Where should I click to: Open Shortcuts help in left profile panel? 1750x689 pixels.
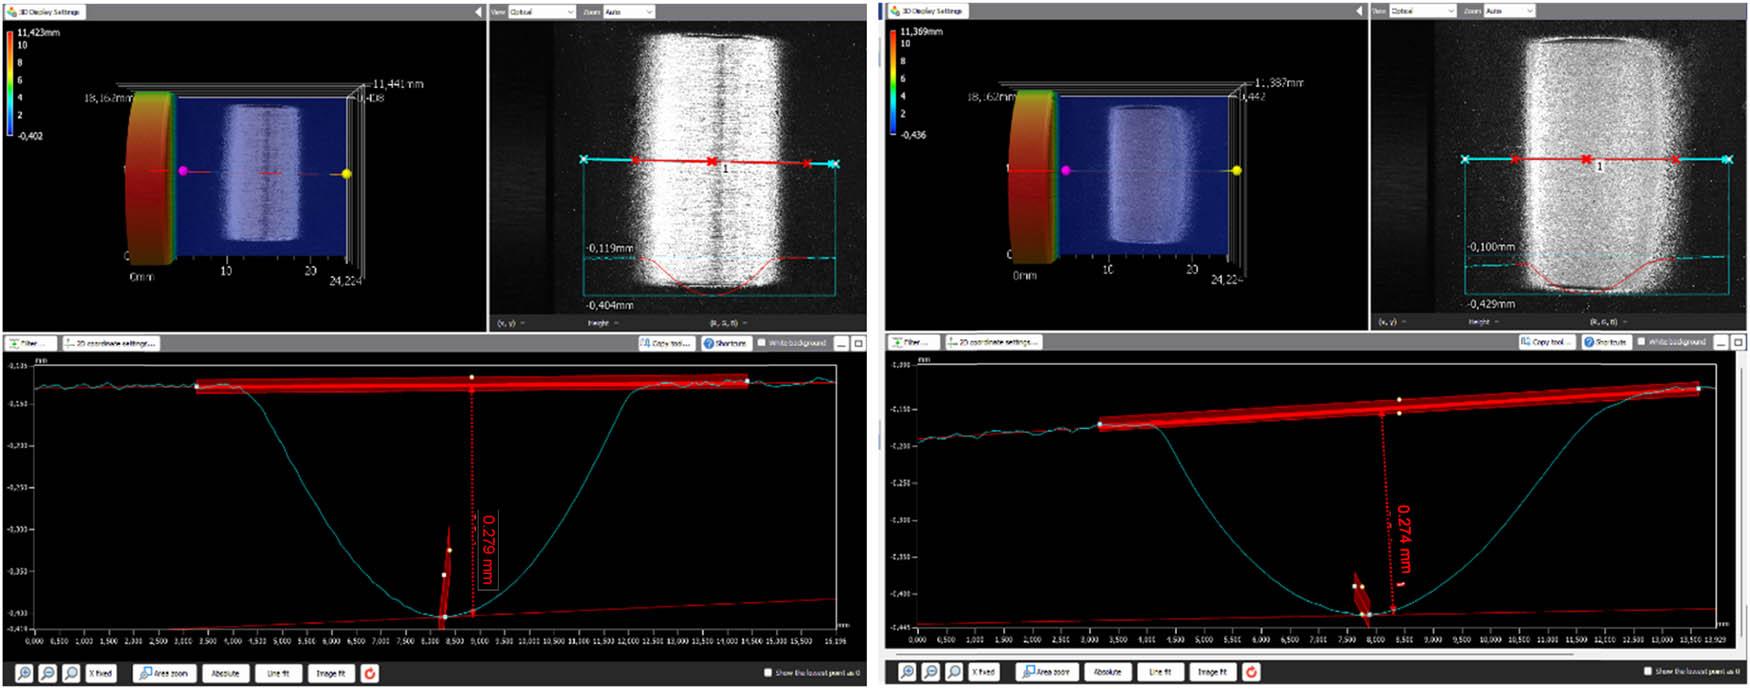[725, 343]
